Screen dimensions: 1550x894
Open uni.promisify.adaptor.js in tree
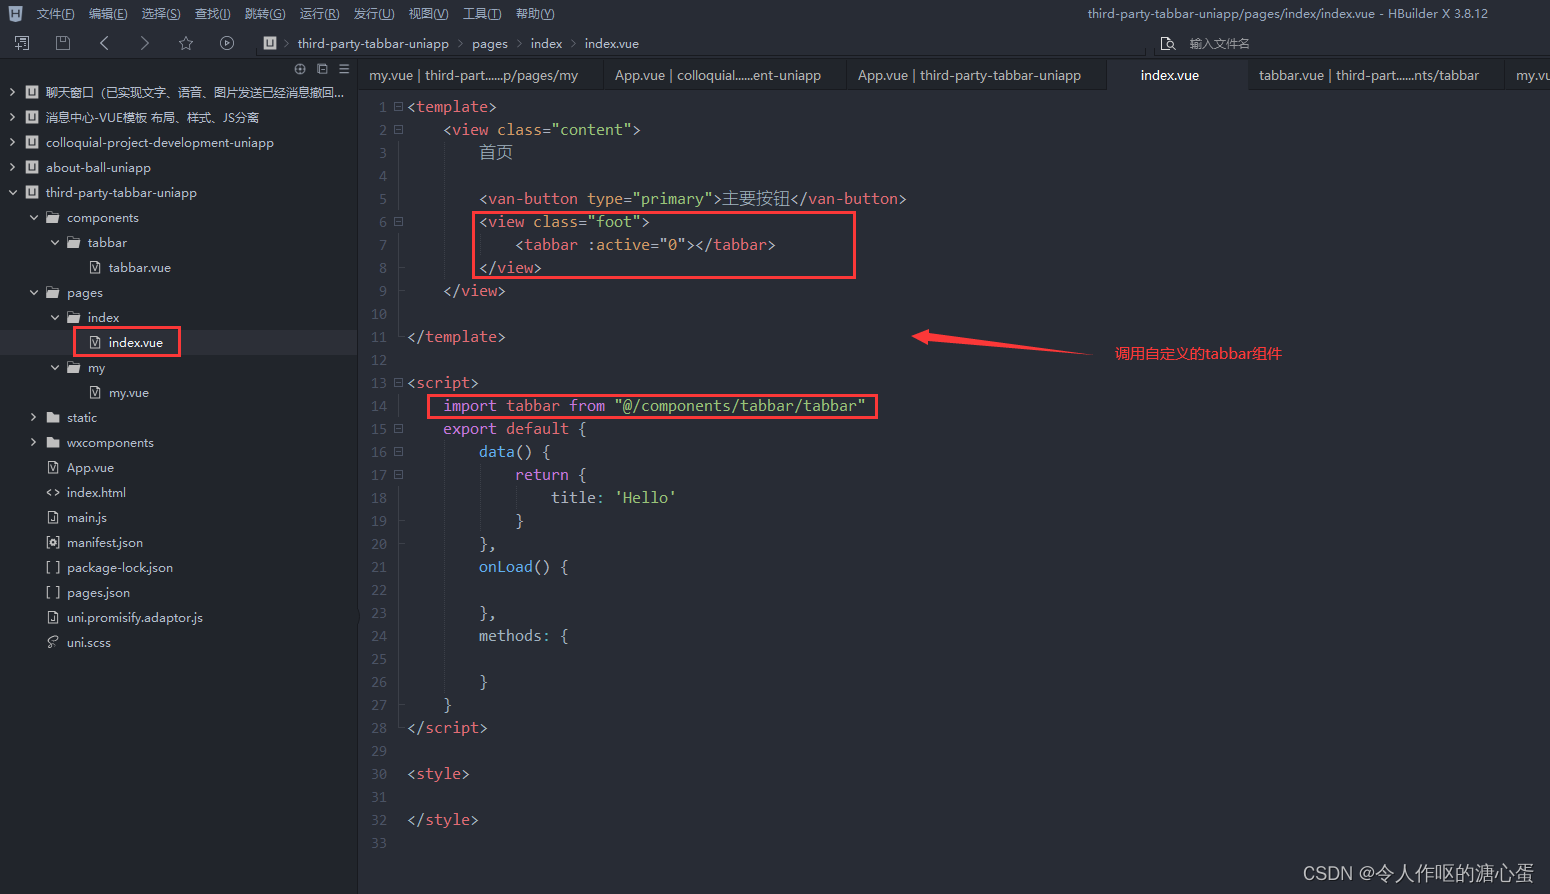(x=134, y=617)
